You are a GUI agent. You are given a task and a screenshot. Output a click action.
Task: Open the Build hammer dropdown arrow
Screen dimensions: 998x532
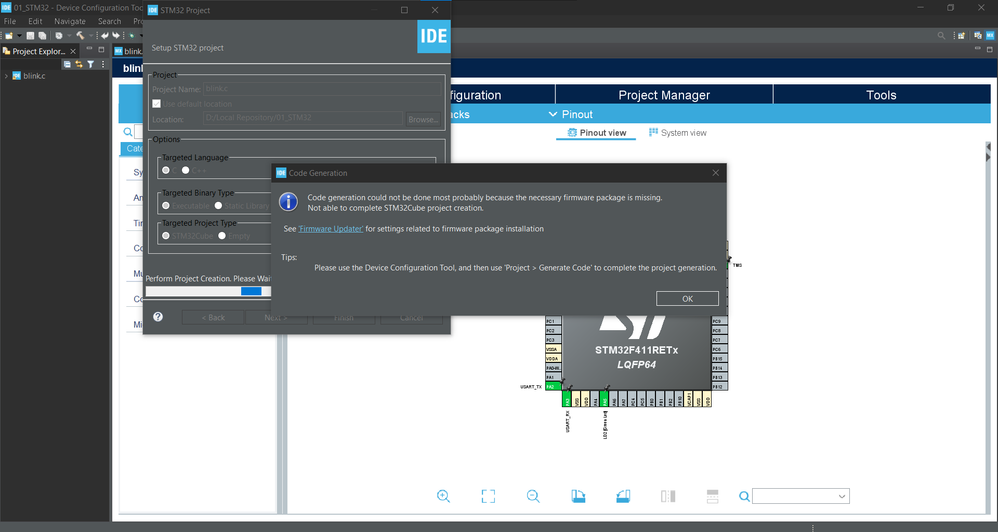91,36
